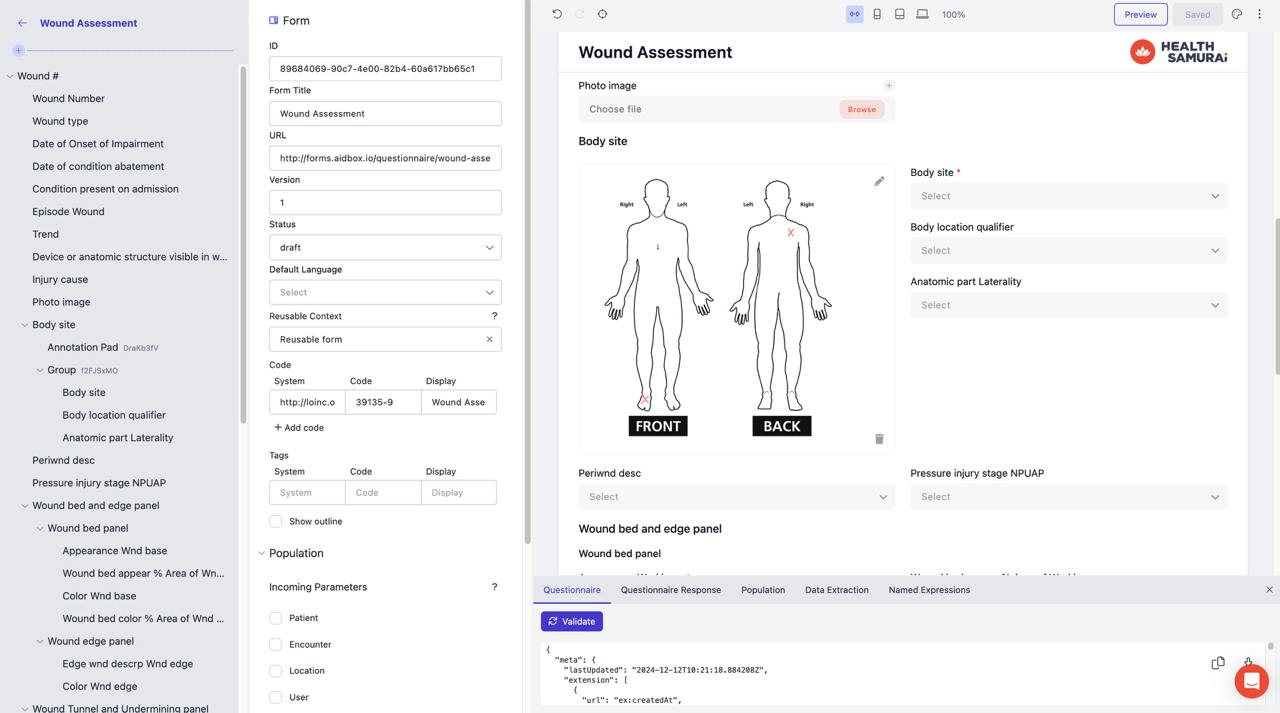Enable the Encounter incoming parameter checkbox
The height and width of the screenshot is (713, 1280).
[276, 645]
